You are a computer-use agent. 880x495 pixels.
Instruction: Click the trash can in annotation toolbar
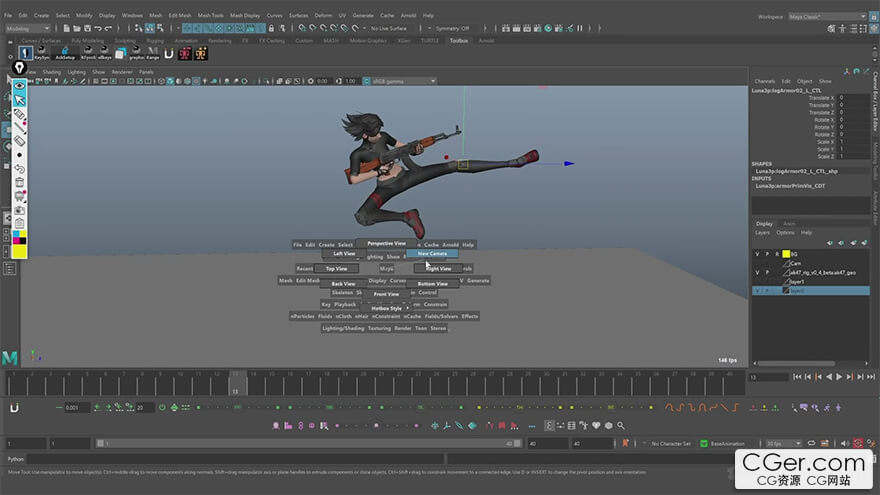(x=20, y=182)
